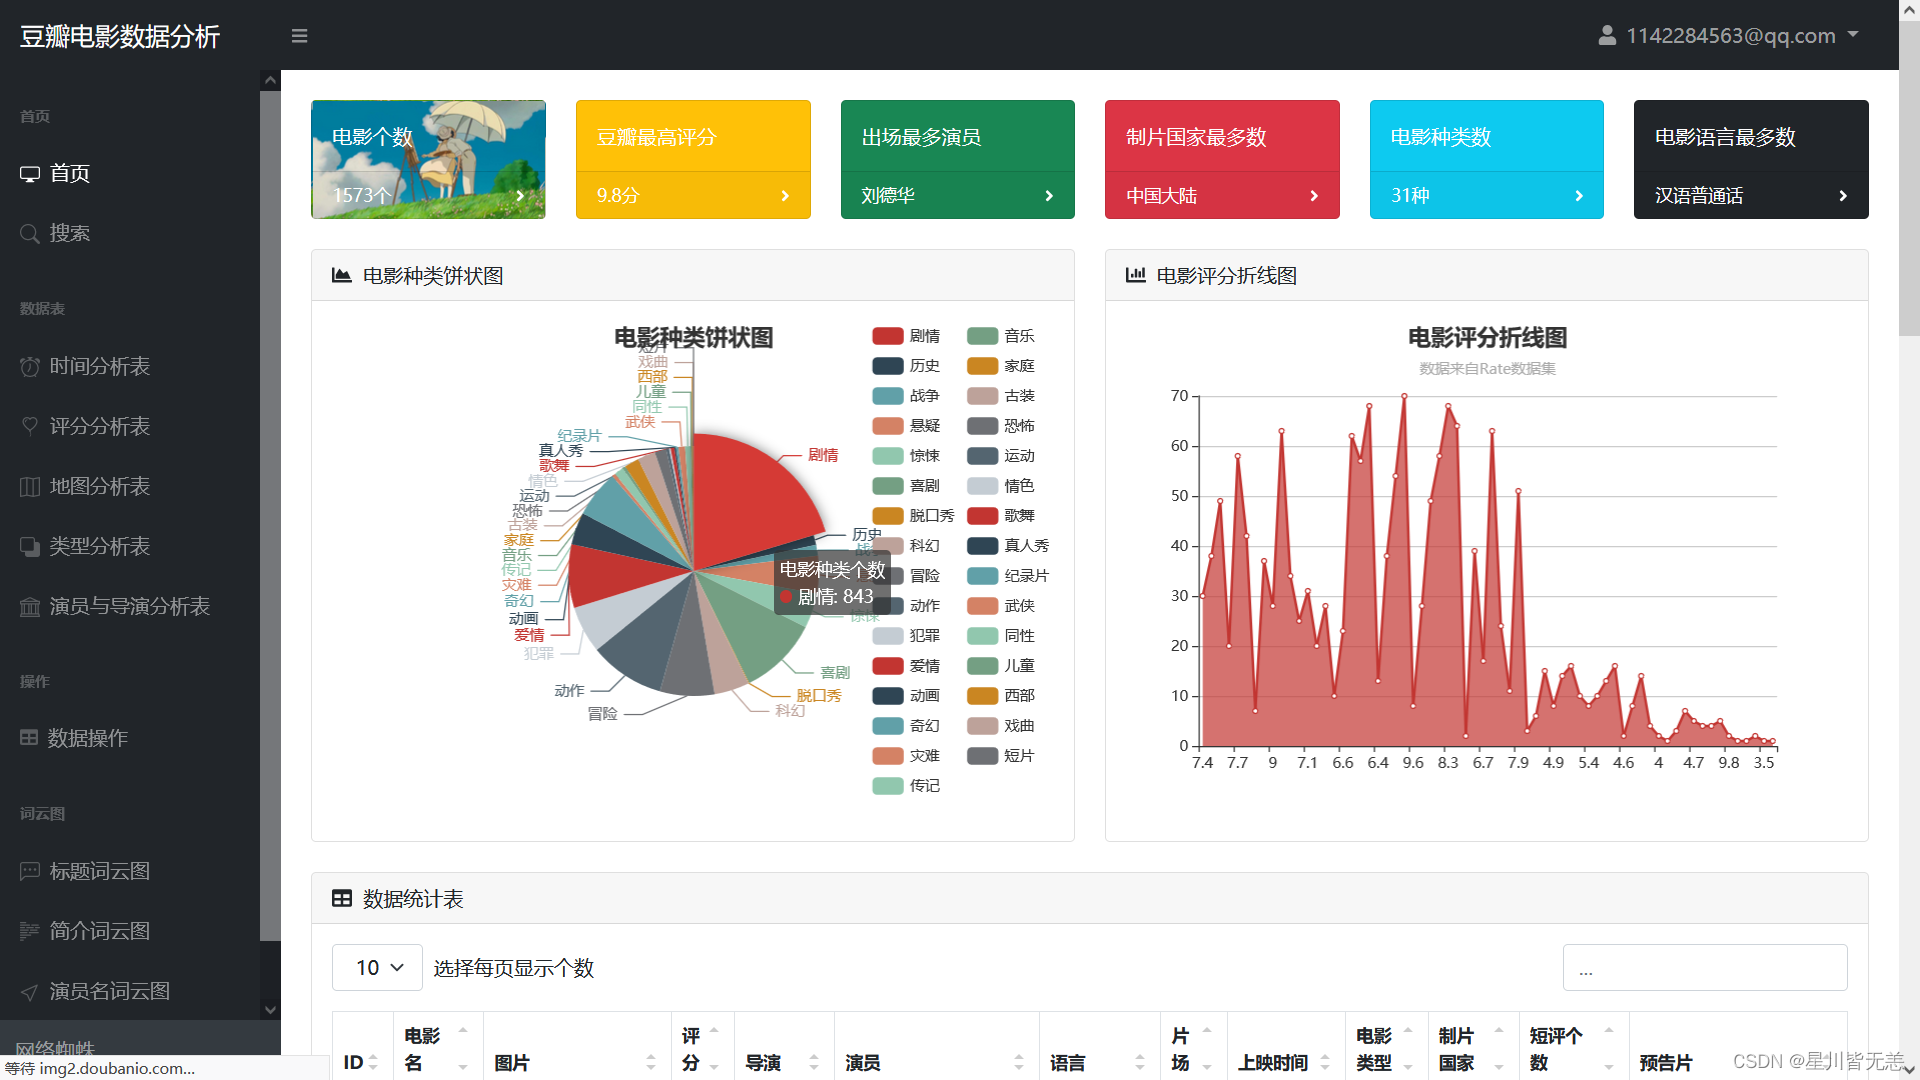Image resolution: width=1920 pixels, height=1080 pixels.
Task: Click the 演员名词云图 paper plane icon
Action: tap(30, 992)
